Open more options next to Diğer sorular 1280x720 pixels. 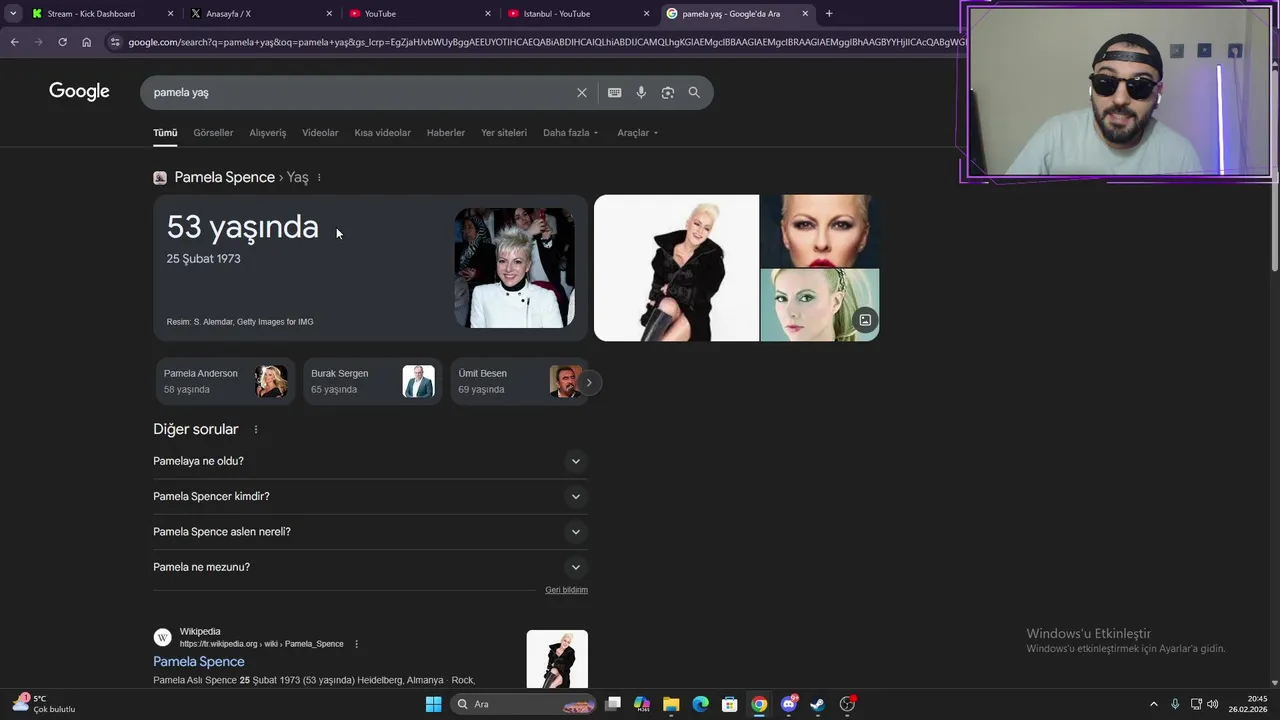point(255,429)
